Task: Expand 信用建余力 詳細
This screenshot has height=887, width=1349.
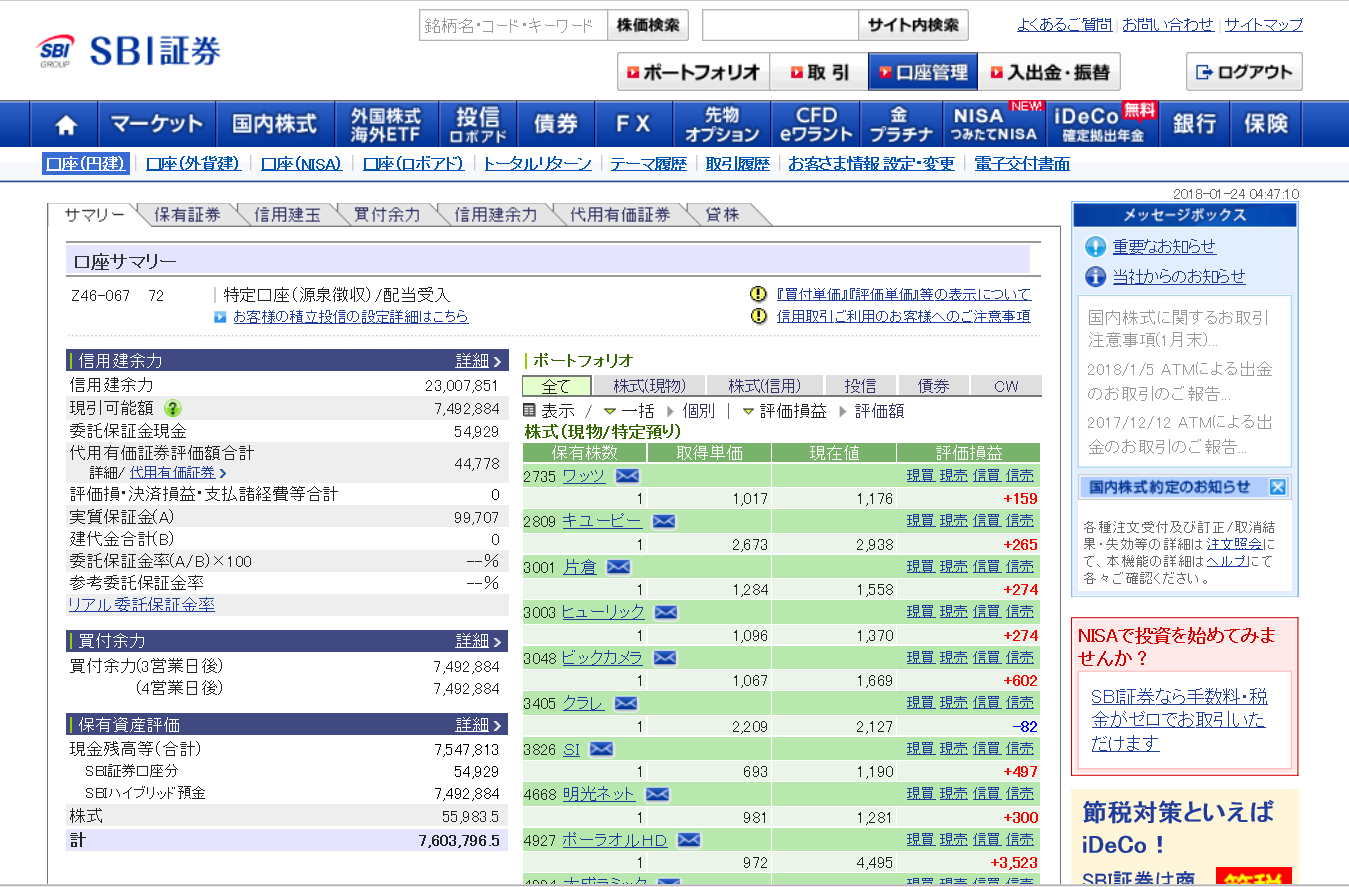Action: click(x=479, y=361)
